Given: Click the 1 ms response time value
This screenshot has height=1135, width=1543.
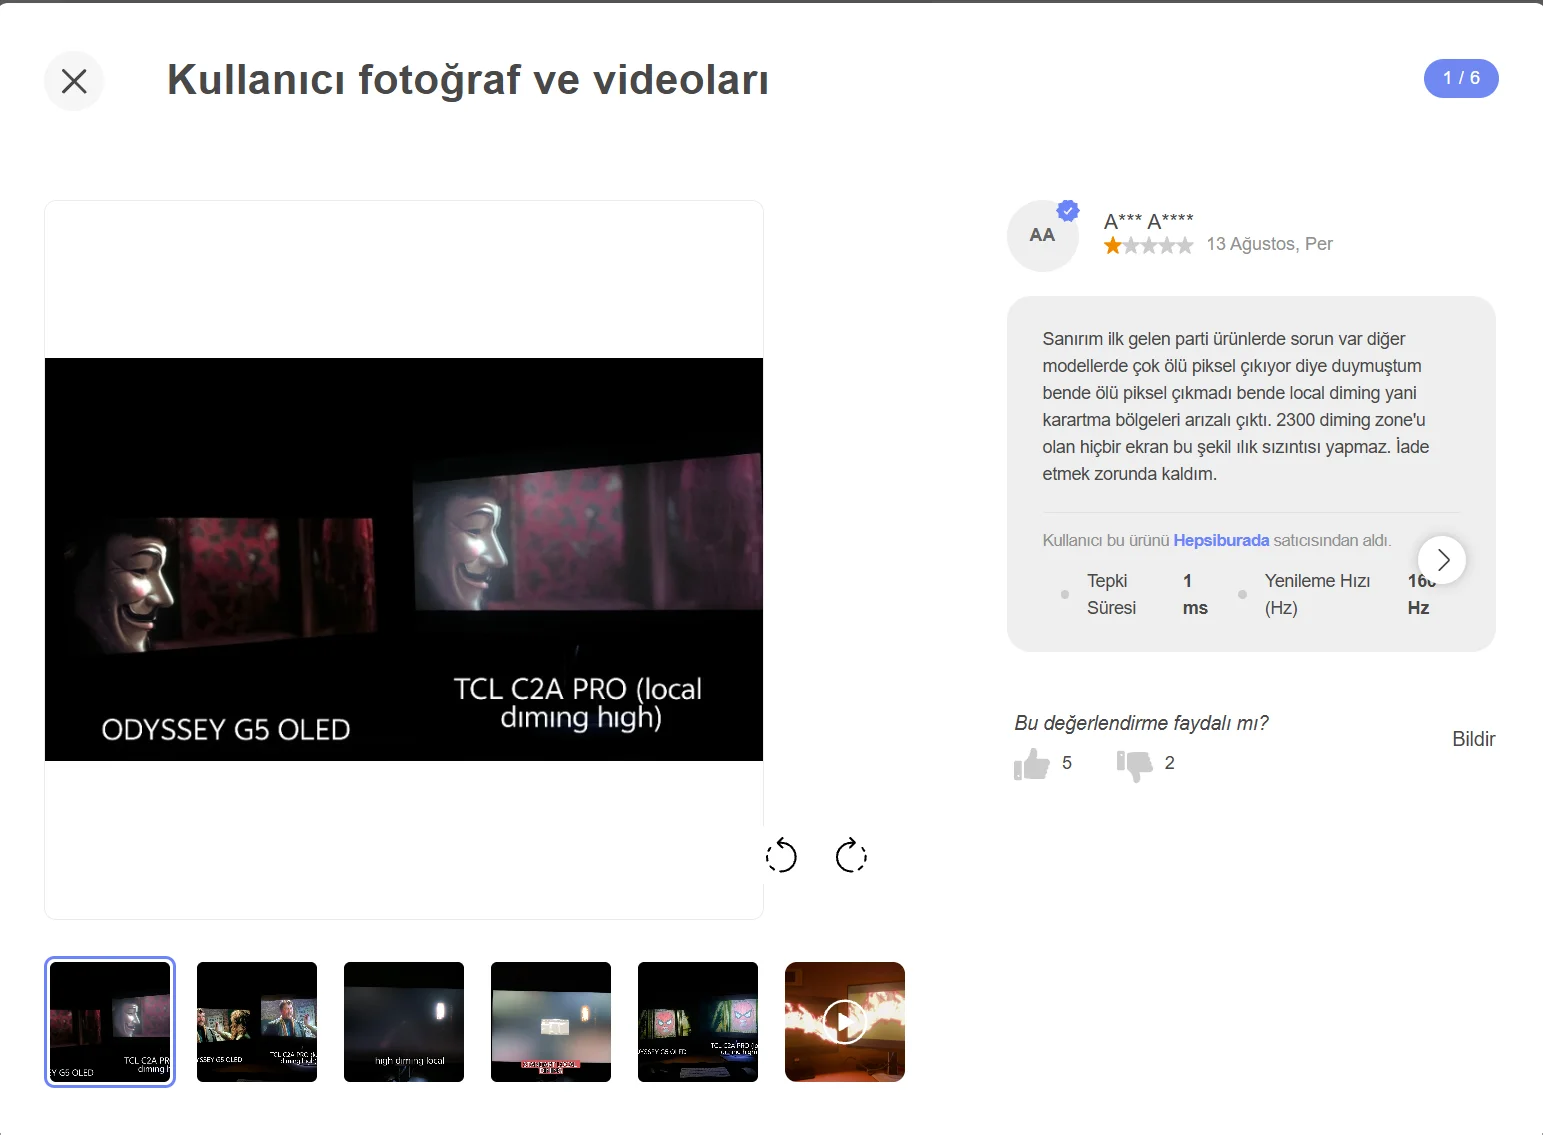Looking at the screenshot, I should (1195, 594).
